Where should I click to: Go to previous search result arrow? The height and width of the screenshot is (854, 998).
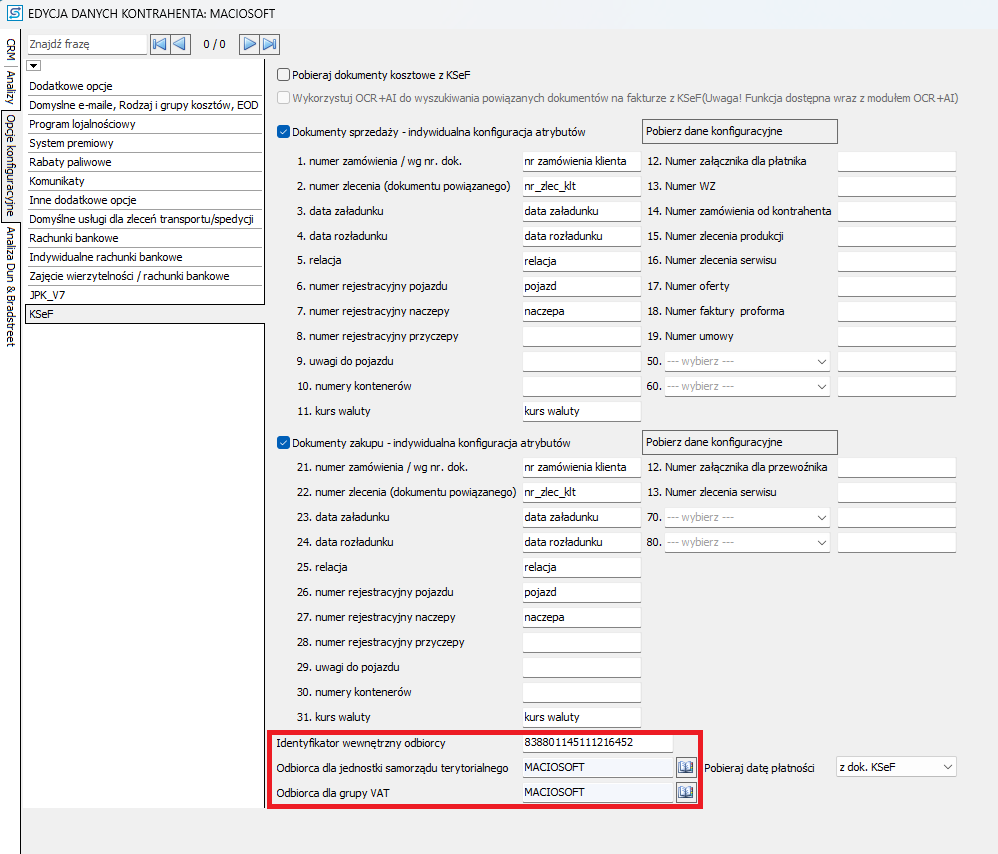click(x=180, y=44)
